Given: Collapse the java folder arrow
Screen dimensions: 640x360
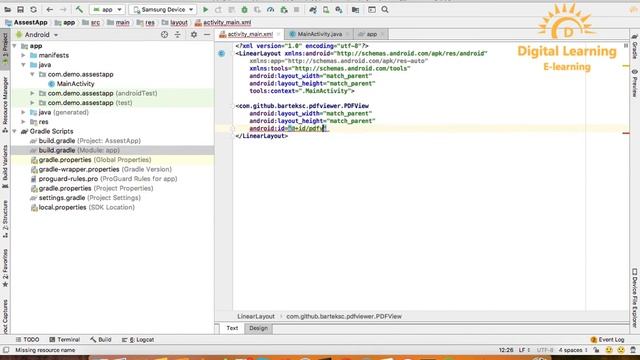Looking at the screenshot, I should [24, 65].
